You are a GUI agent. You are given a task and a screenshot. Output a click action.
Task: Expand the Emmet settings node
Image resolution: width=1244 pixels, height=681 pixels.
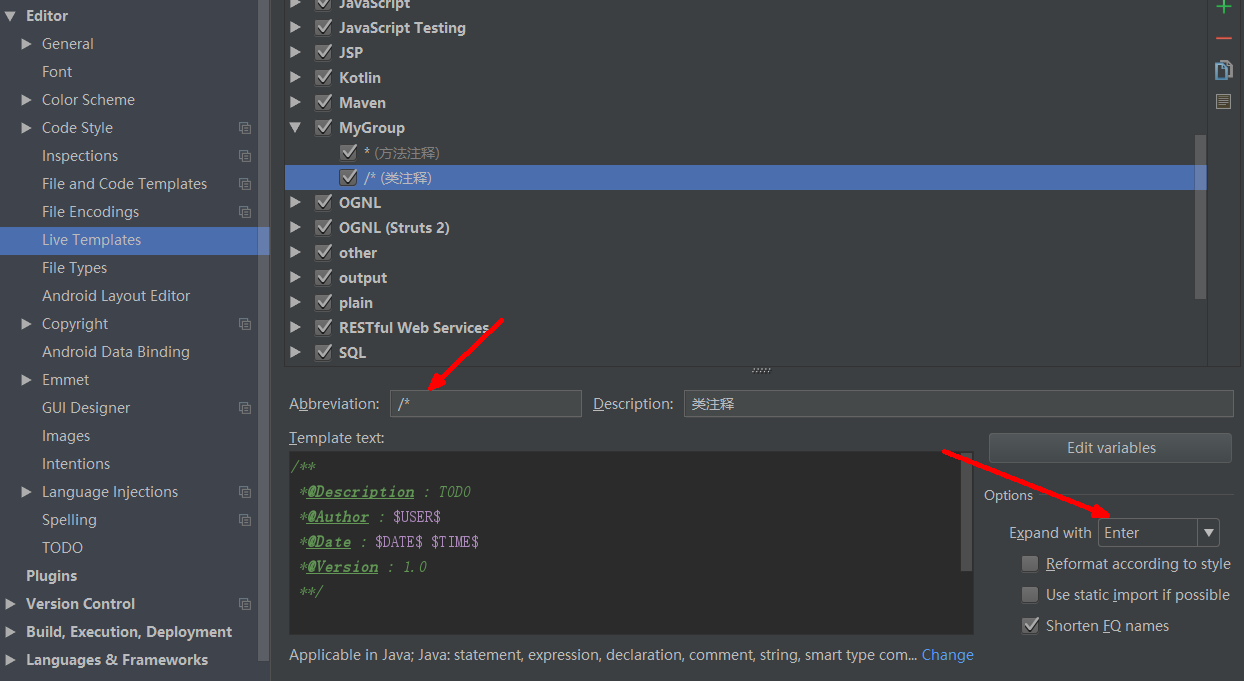(x=27, y=380)
